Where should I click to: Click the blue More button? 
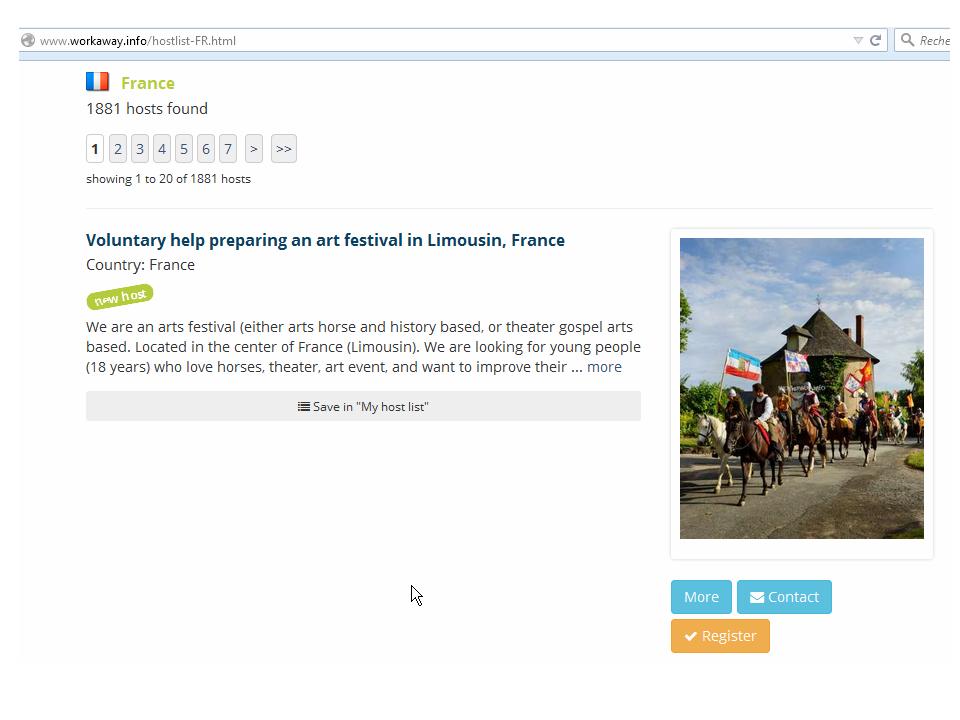(x=702, y=597)
